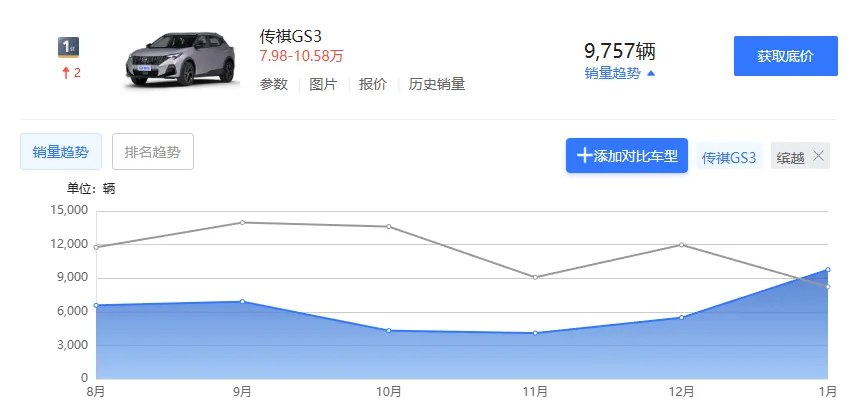Viewport: 855px width, 416px height.
Task: Click the gray line data point at 12月
Action: tap(682, 245)
